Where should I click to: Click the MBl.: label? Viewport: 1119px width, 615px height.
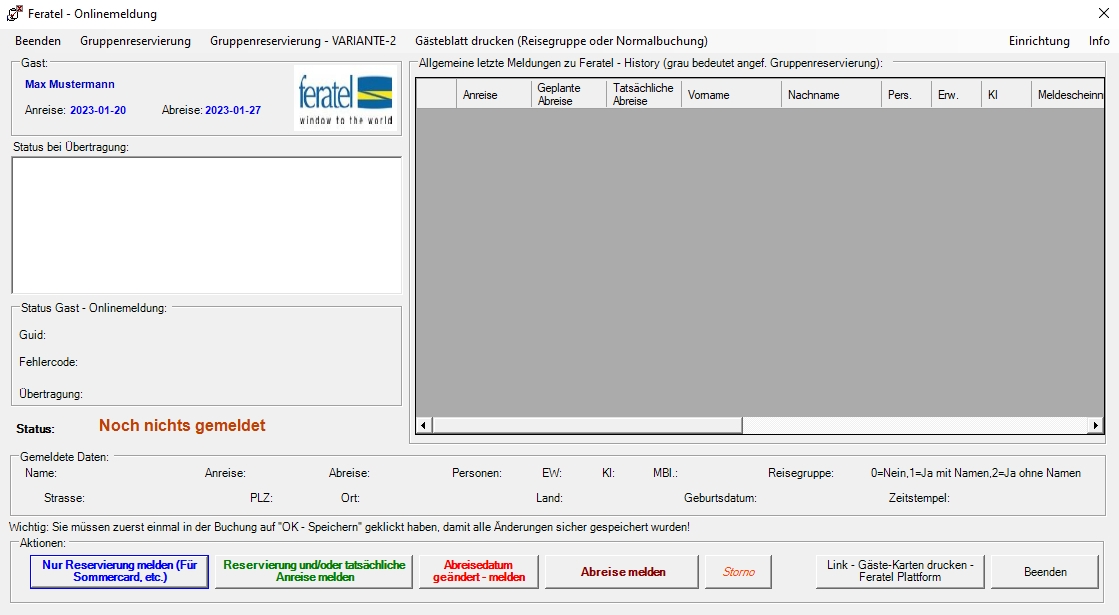click(x=665, y=473)
